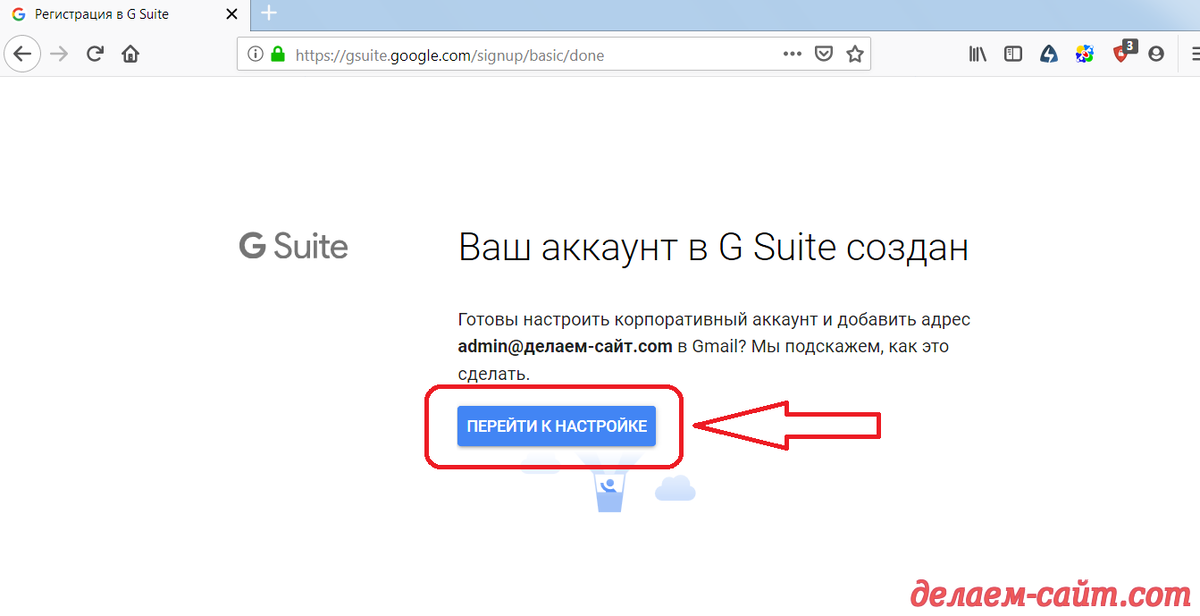Close the Регистрация в G Suite tab
Image resolution: width=1200 pixels, height=616 pixels.
pyautogui.click(x=231, y=14)
